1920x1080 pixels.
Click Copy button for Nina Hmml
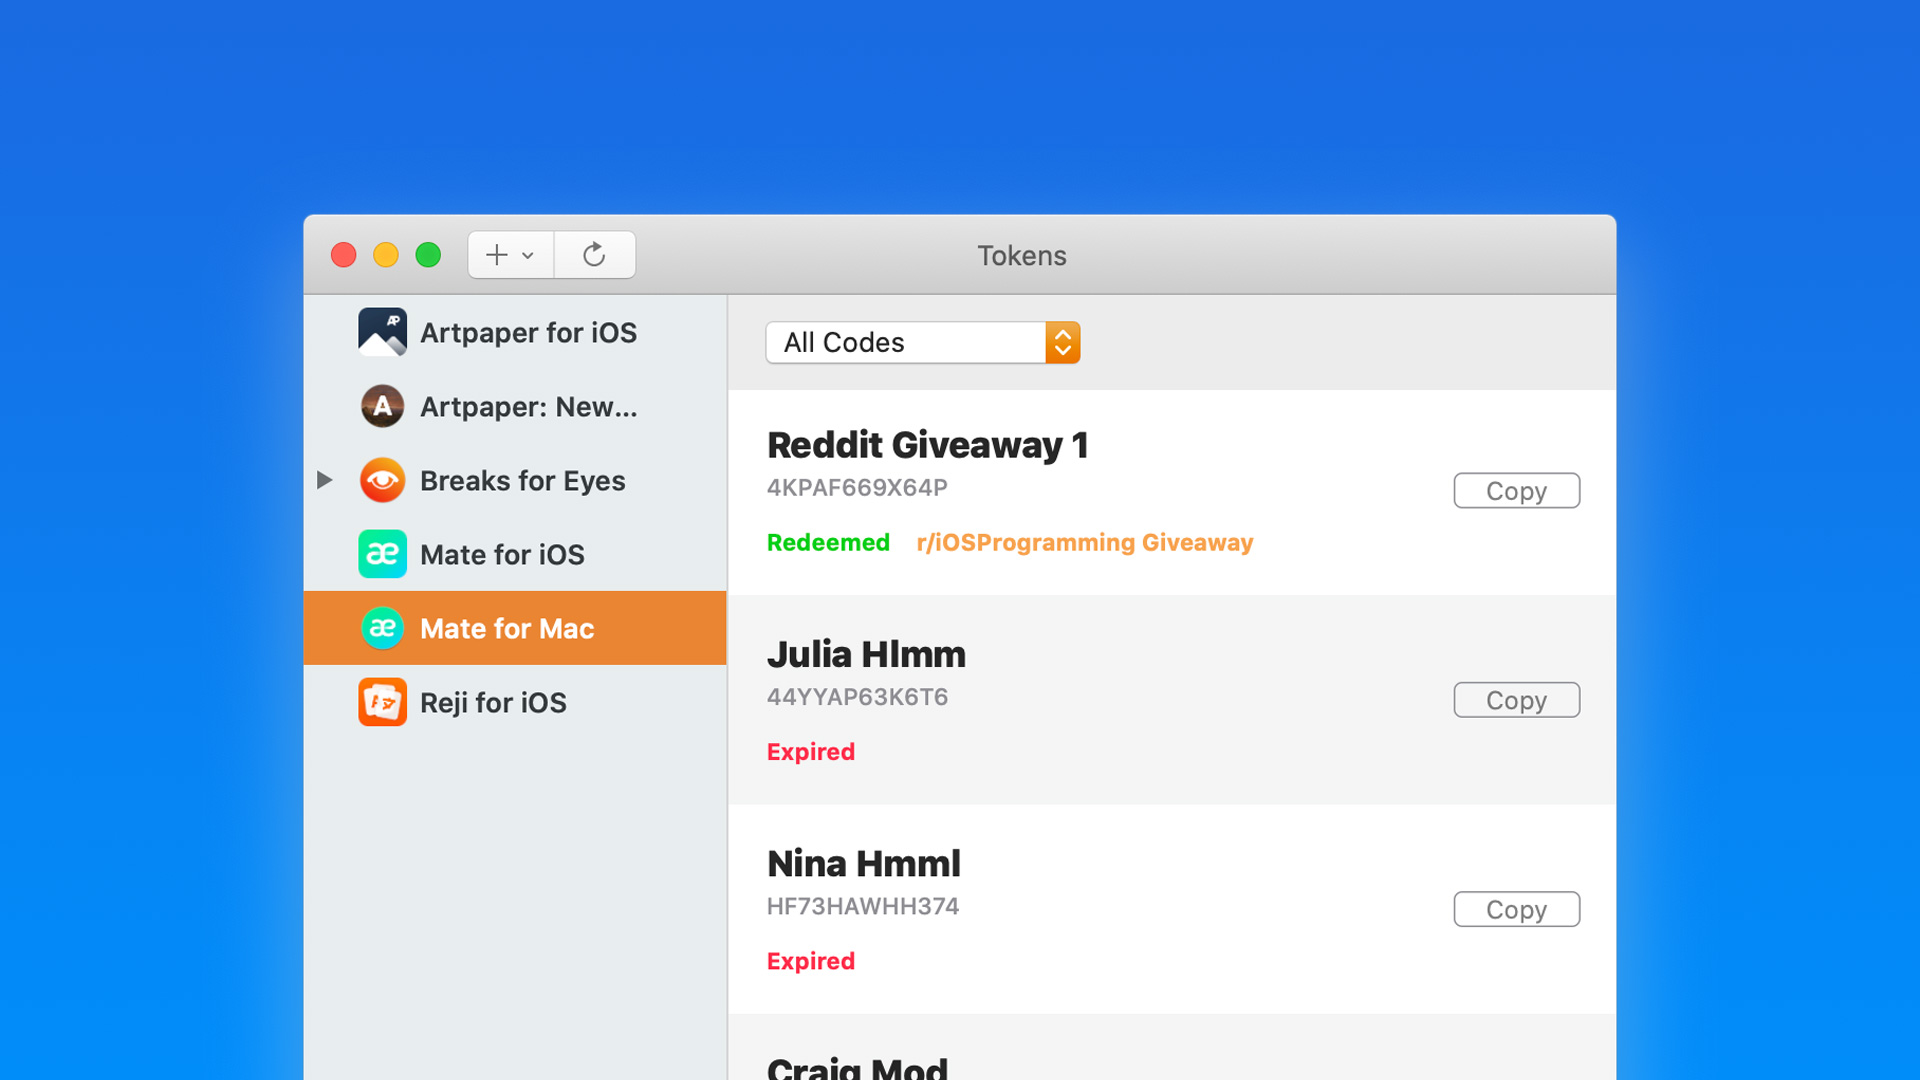coord(1515,909)
